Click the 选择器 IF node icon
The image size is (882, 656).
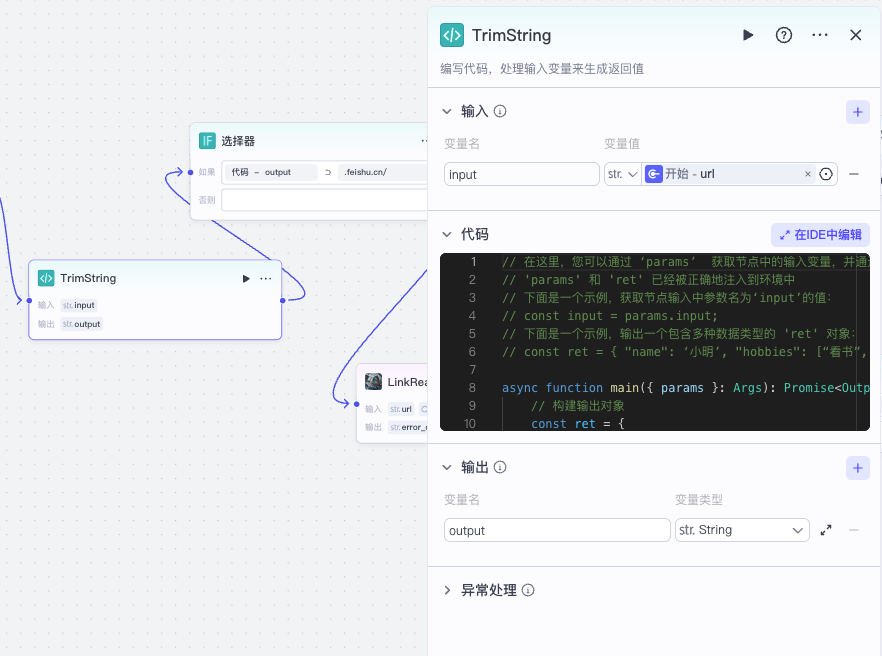click(207, 141)
